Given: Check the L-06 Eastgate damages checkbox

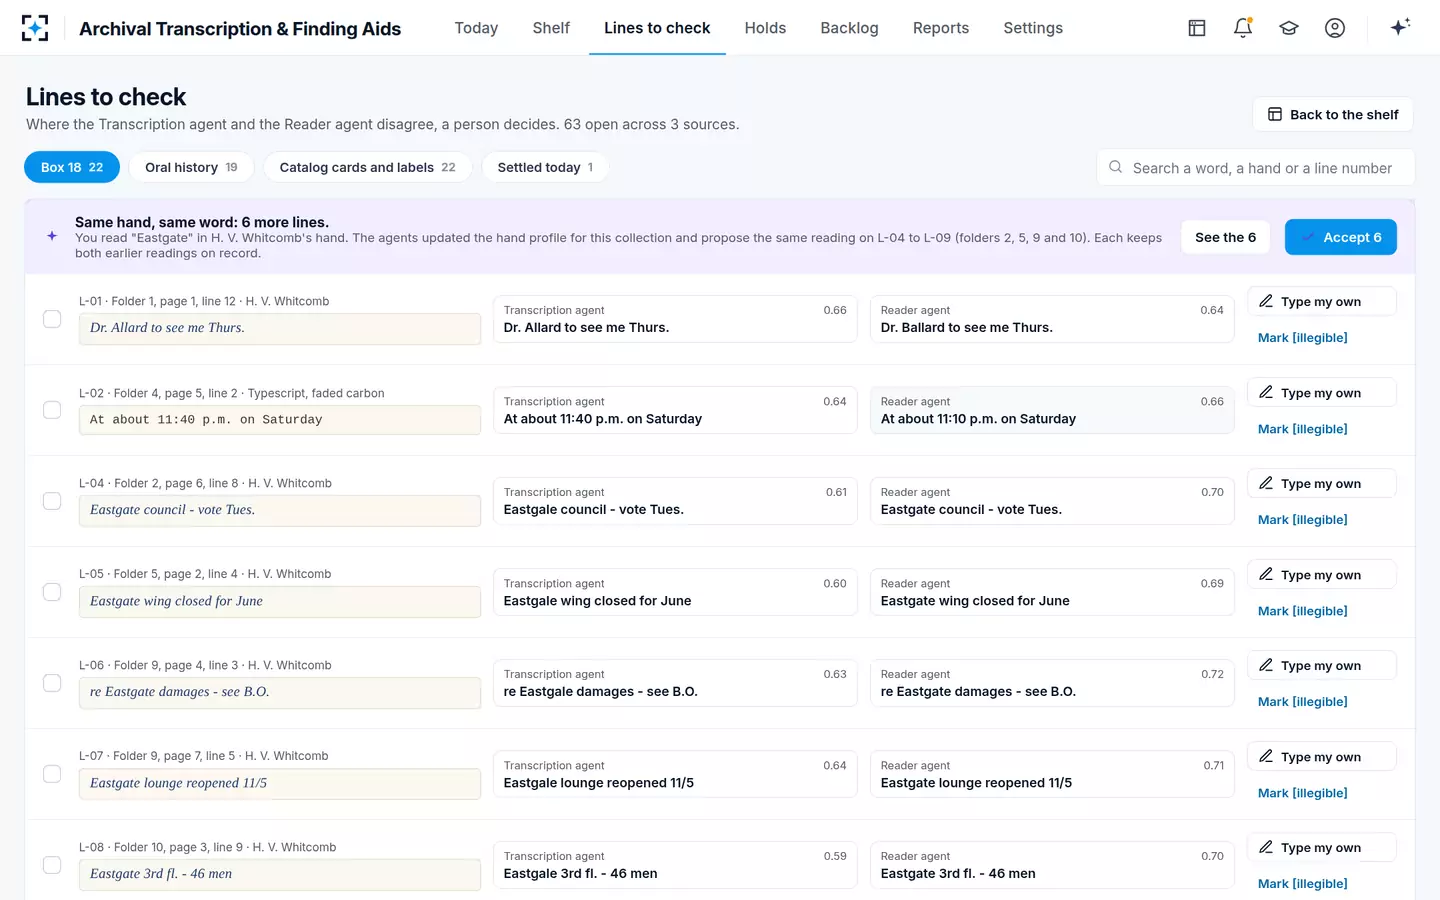Looking at the screenshot, I should point(52,683).
